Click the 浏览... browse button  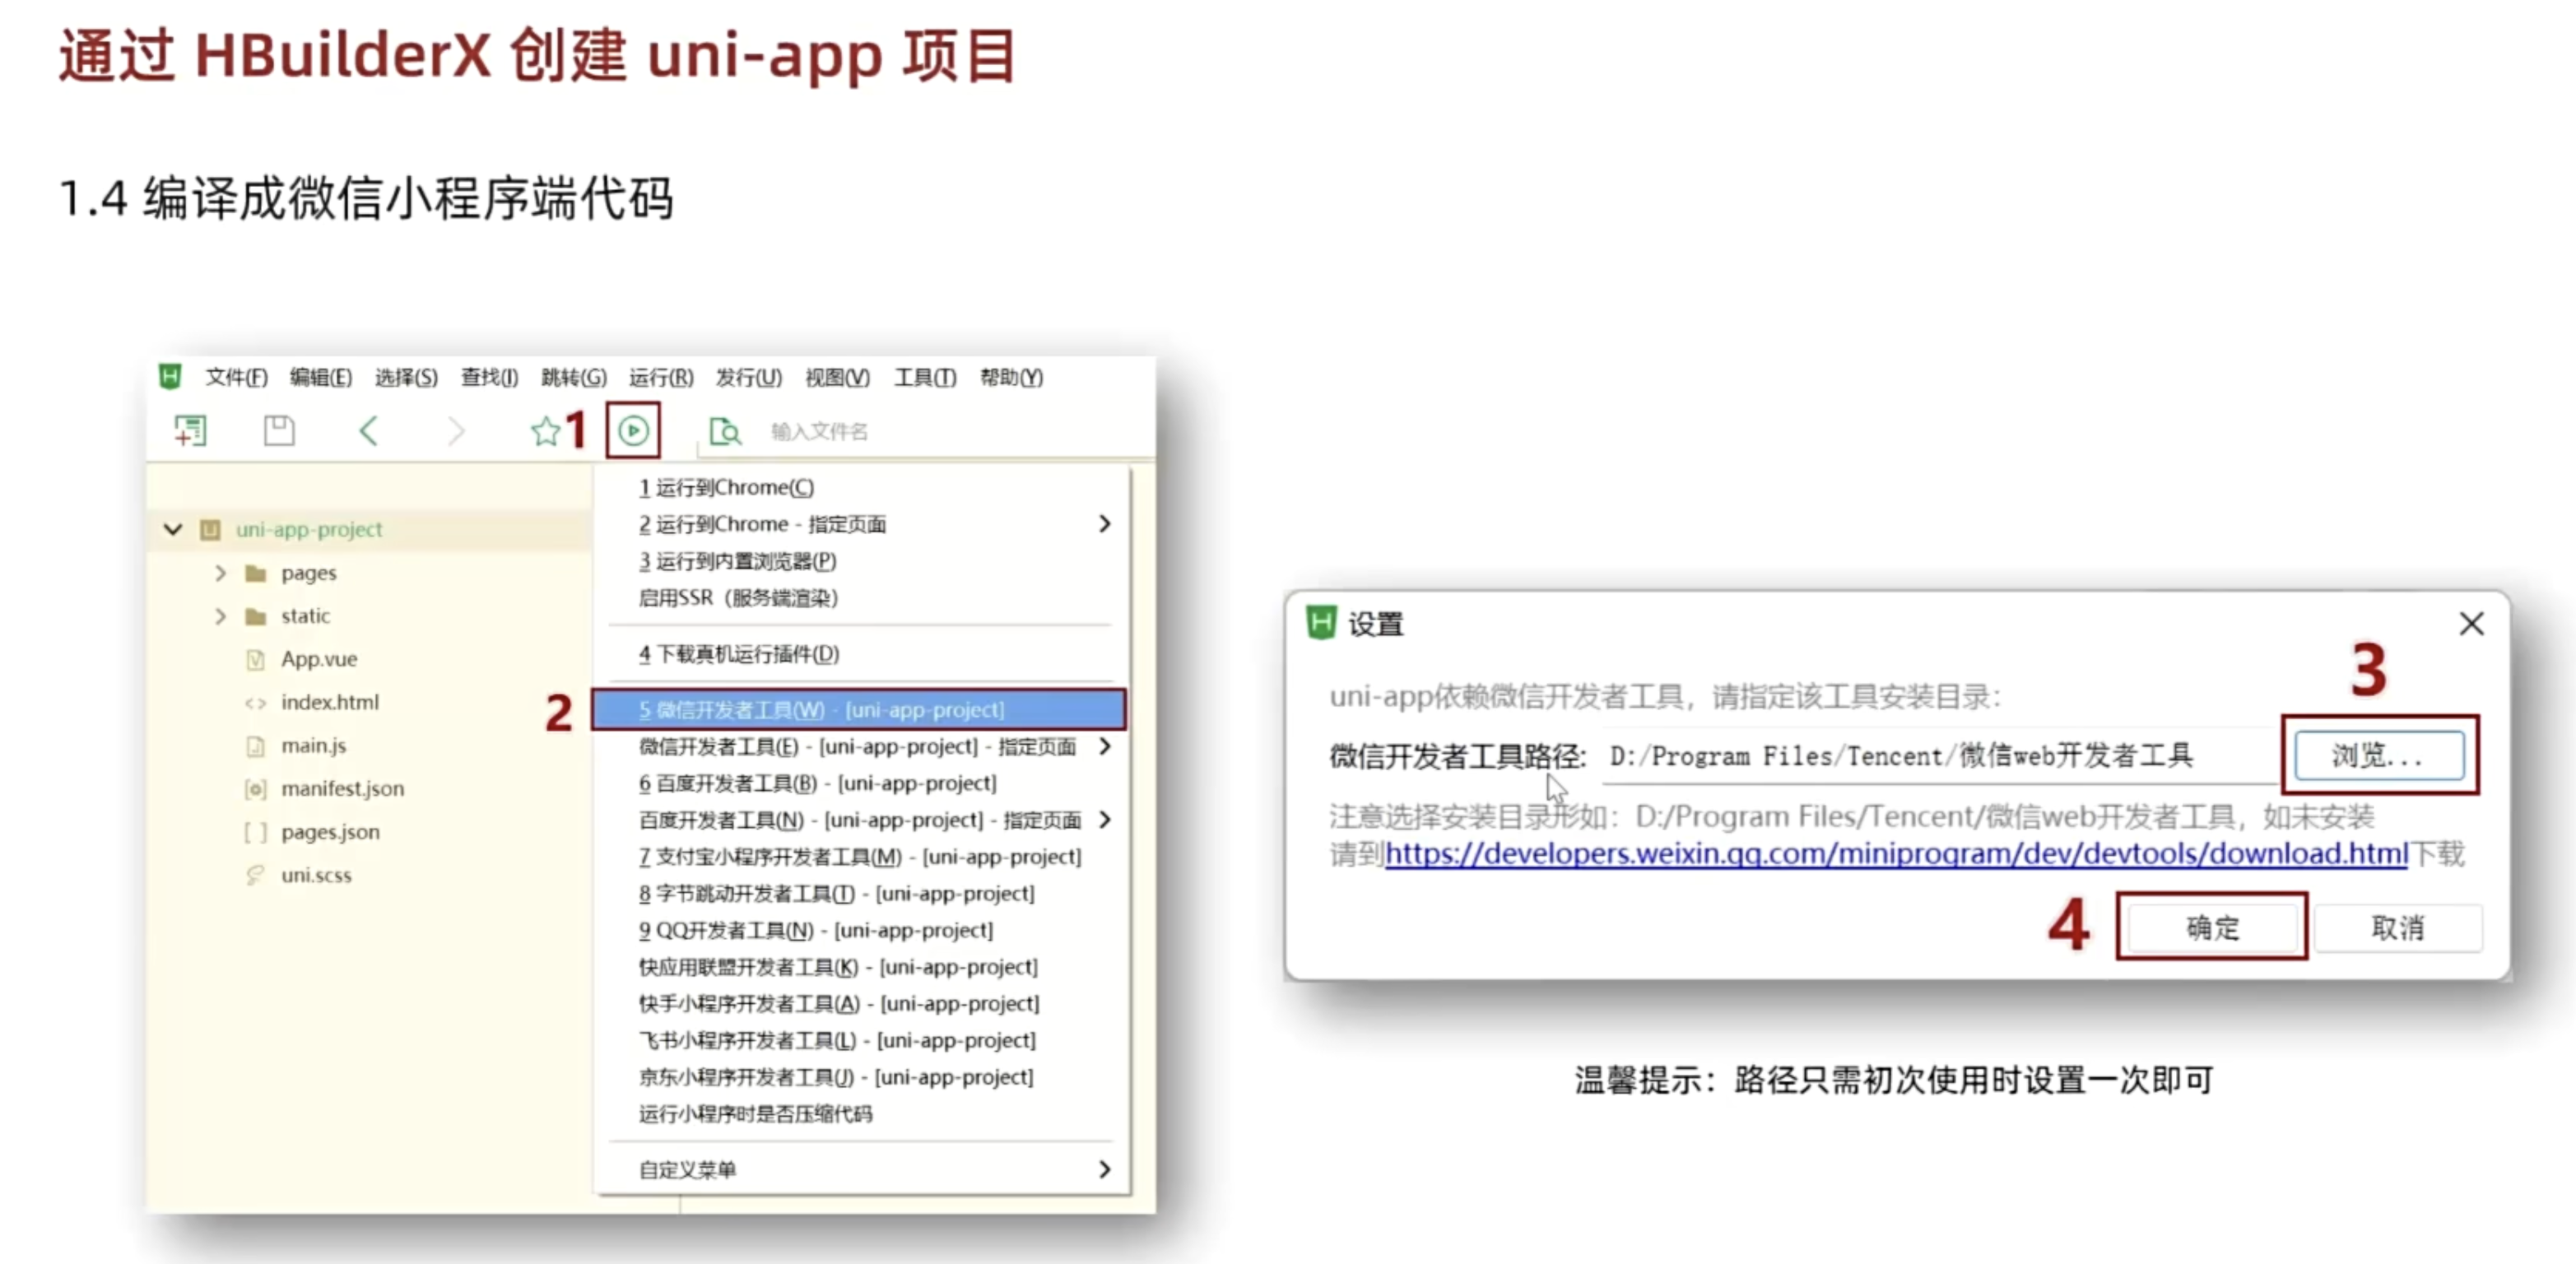[2379, 755]
